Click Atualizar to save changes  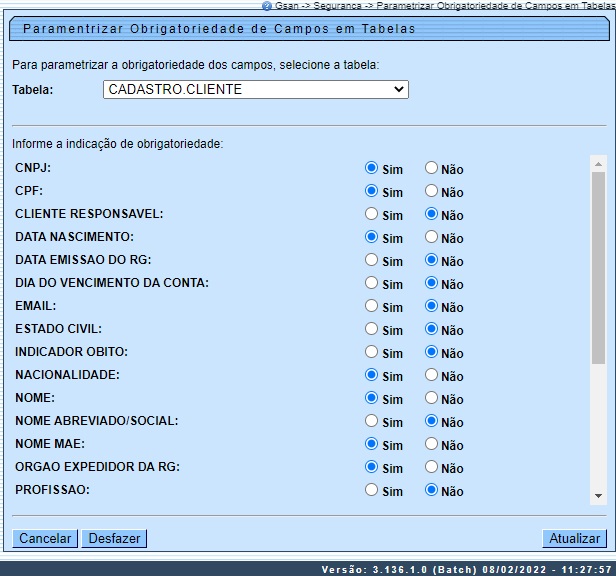[x=574, y=538]
